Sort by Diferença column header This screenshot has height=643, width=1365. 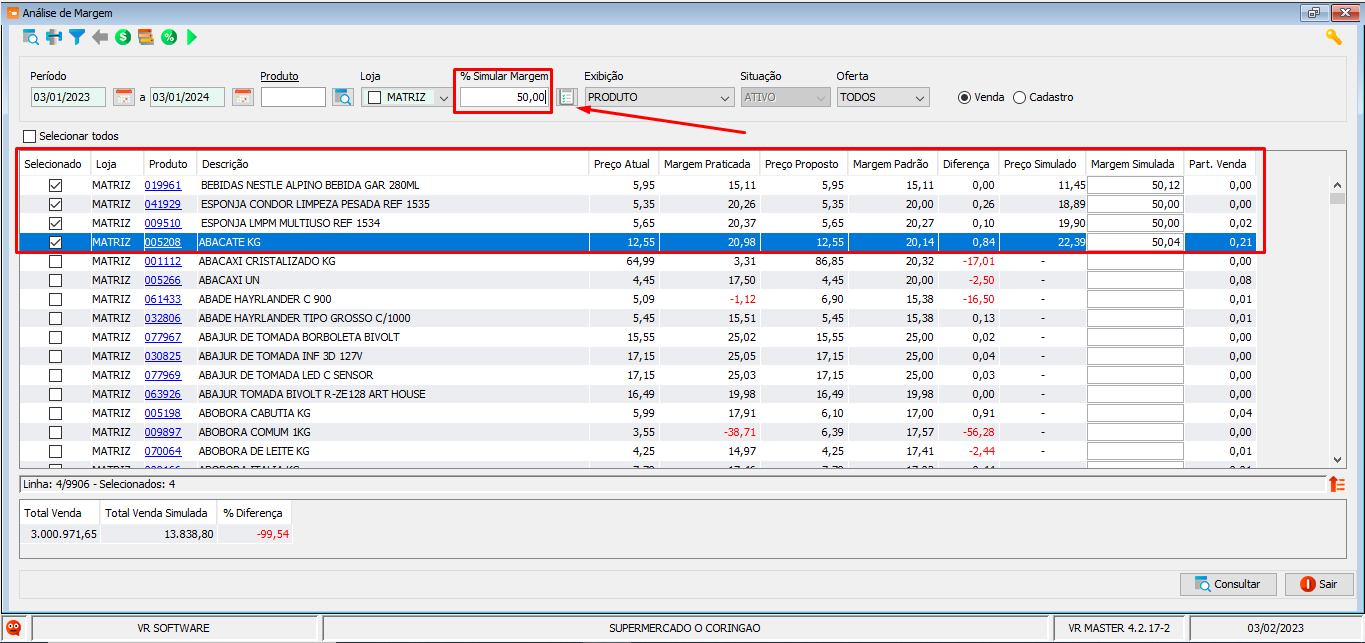click(x=967, y=164)
